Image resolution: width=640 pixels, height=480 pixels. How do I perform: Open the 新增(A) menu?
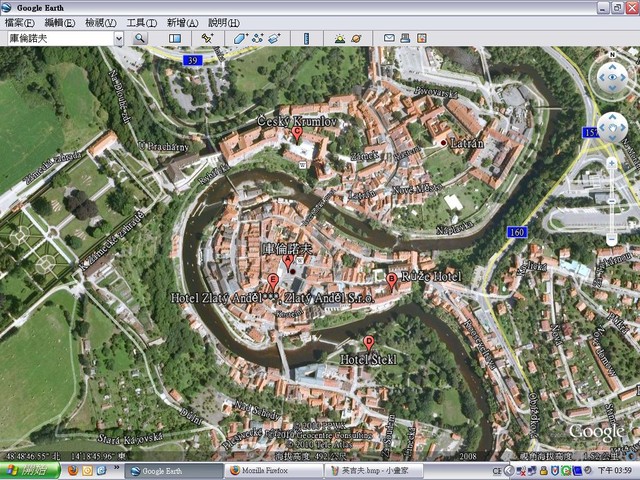(x=182, y=23)
